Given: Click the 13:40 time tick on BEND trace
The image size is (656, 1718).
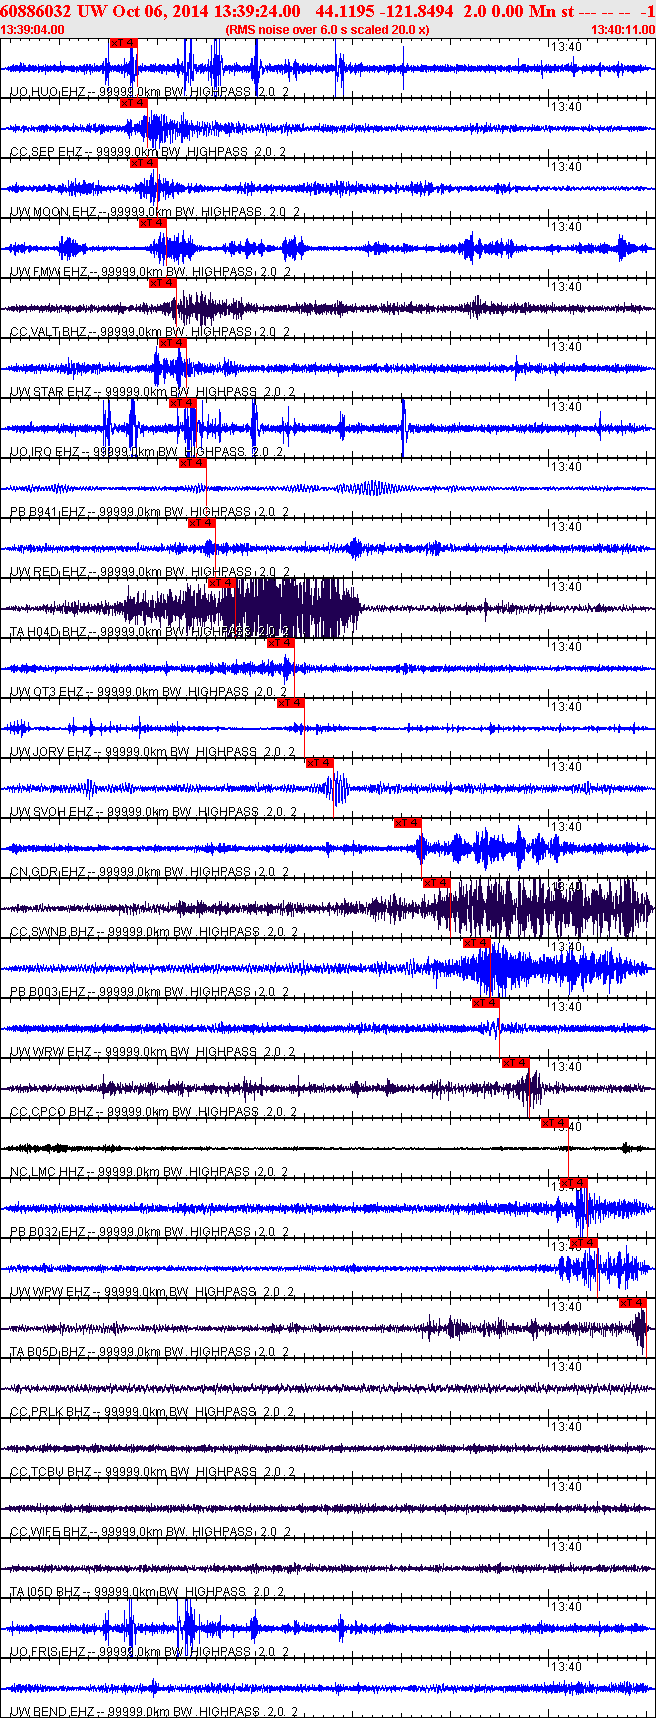Looking at the screenshot, I should click(566, 1667).
